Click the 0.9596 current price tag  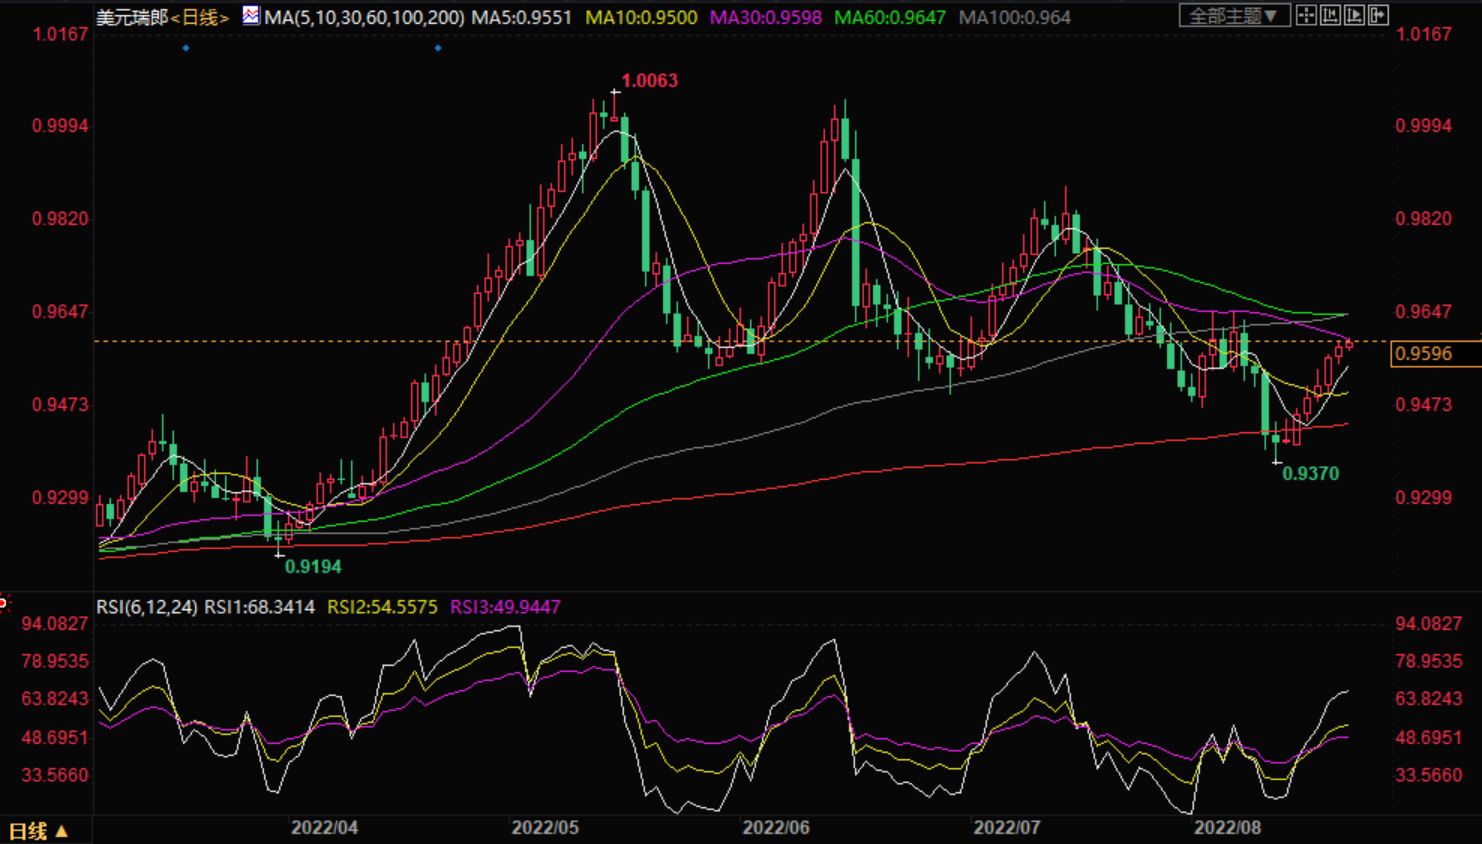tap(1423, 354)
